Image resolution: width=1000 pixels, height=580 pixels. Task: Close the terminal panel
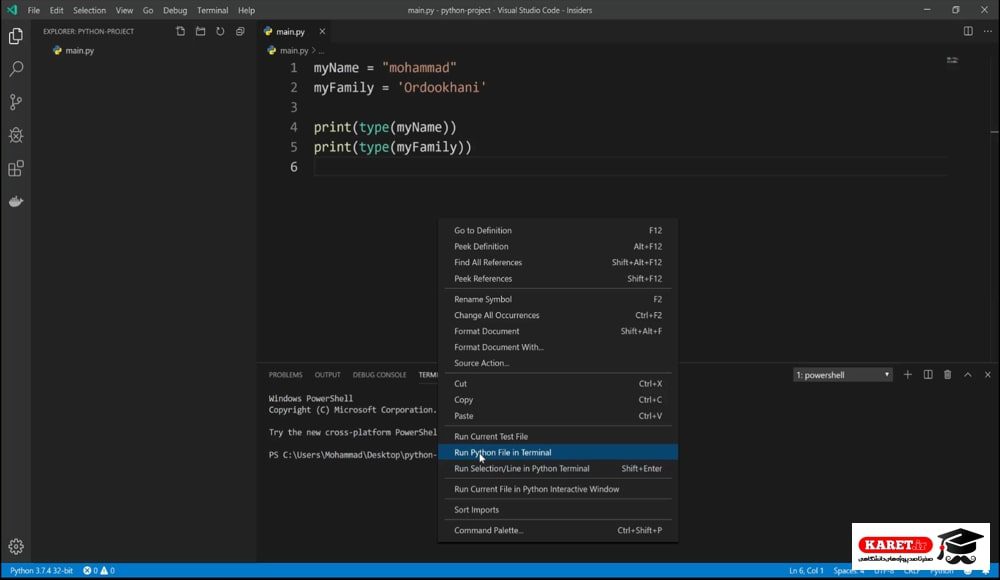(x=988, y=375)
